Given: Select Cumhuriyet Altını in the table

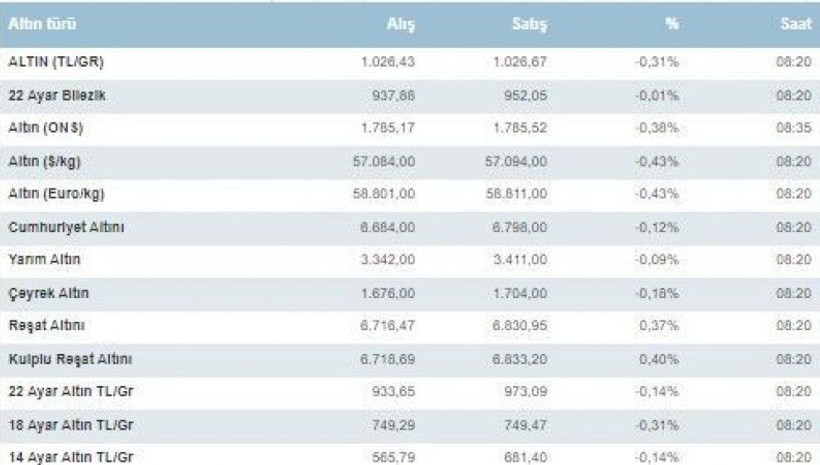Looking at the screenshot, I should [x=66, y=227].
